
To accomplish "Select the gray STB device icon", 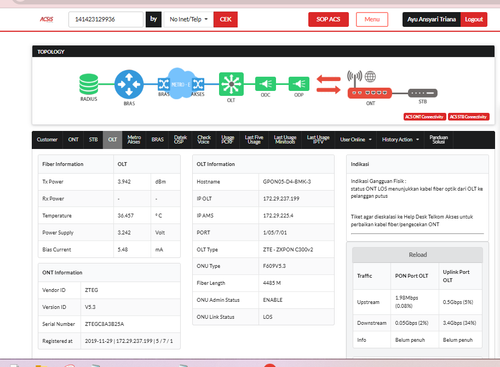I will pos(422,93).
